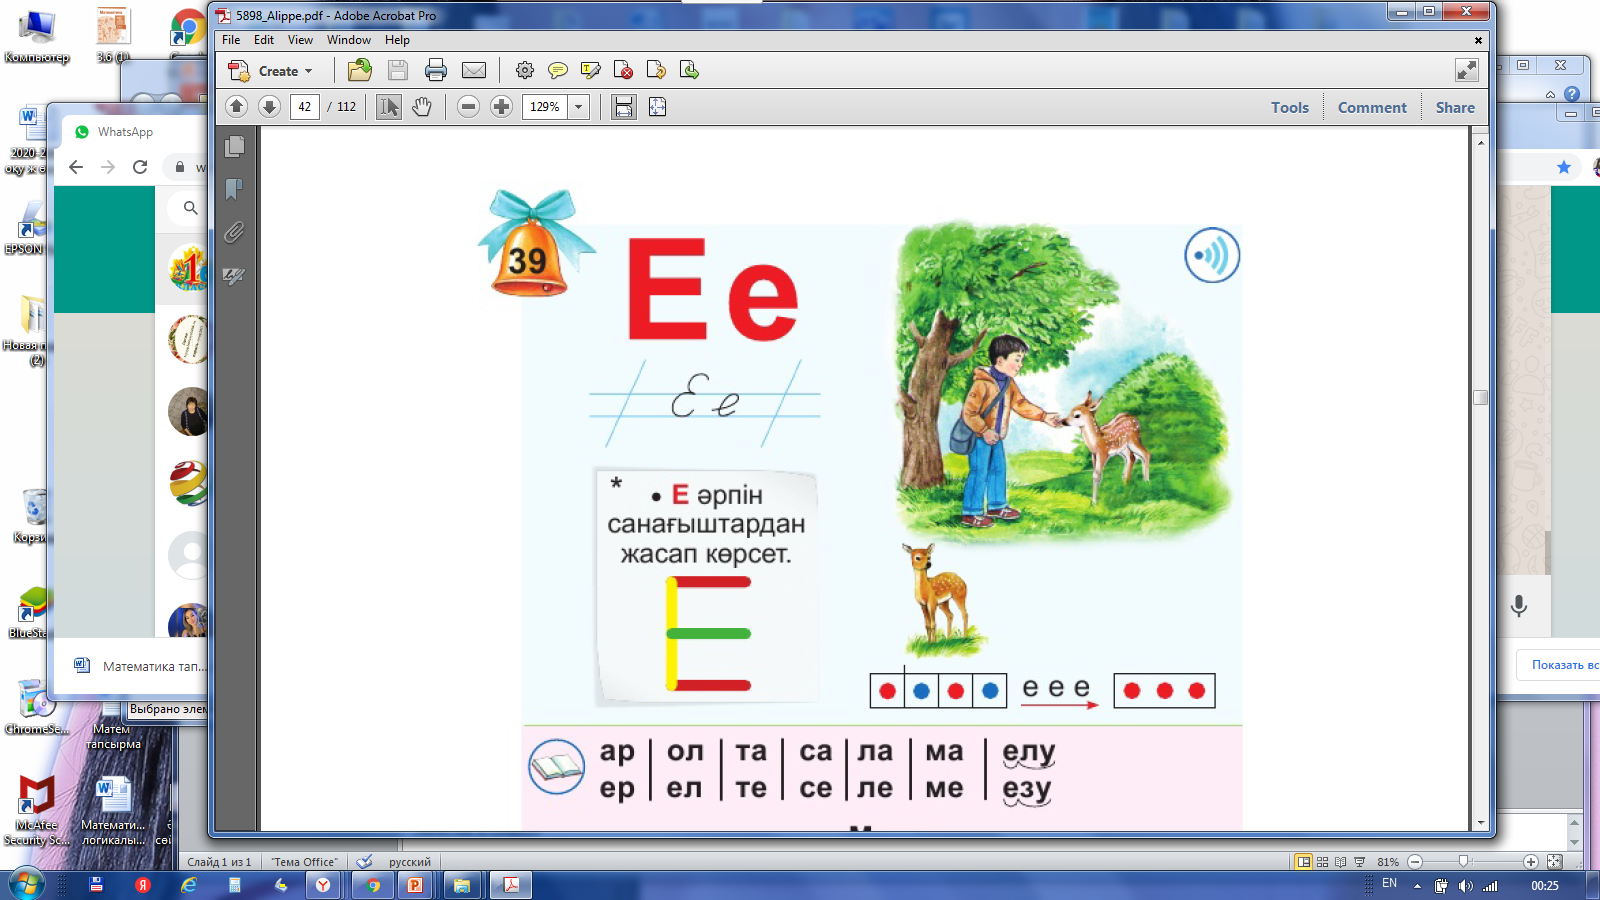Click the zoom percentage field showing 129%
The width and height of the screenshot is (1600, 900).
coord(545,106)
